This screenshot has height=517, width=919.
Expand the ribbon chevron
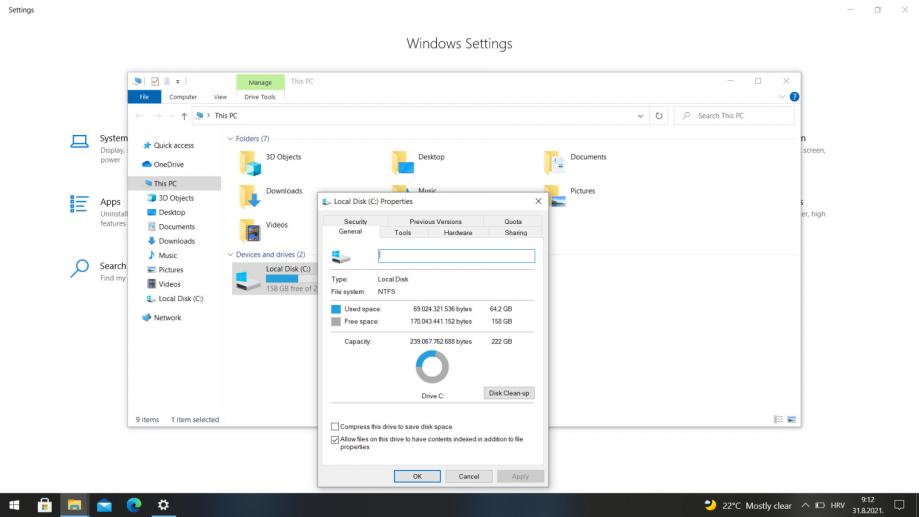point(782,97)
